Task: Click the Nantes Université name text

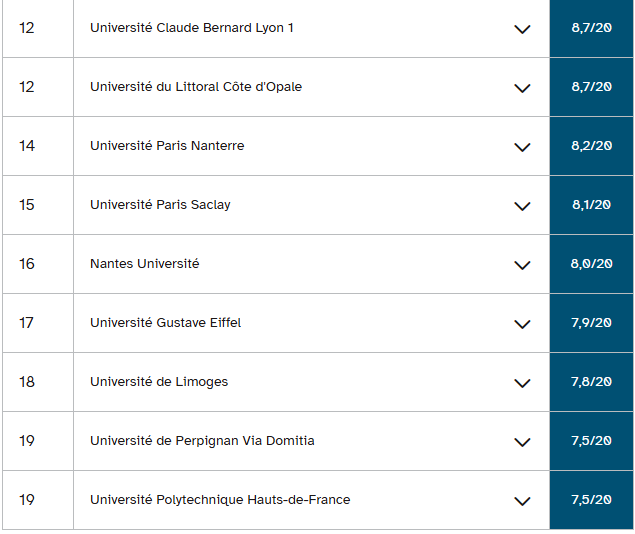Action: (x=144, y=264)
